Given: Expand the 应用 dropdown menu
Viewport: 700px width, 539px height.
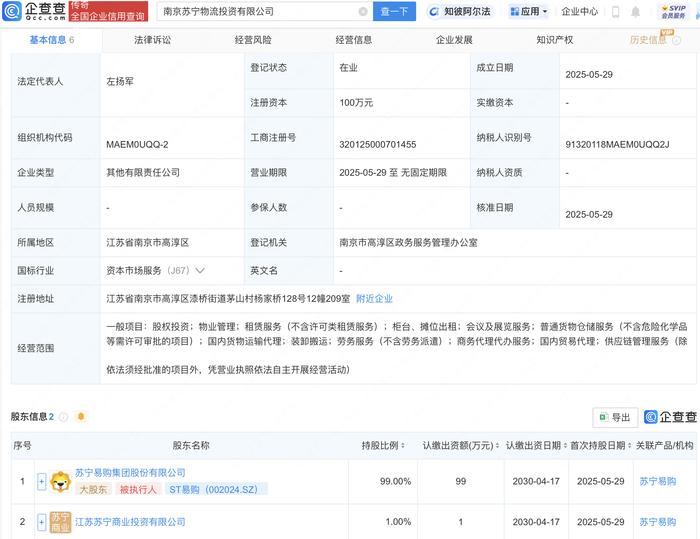Looking at the screenshot, I should 529,12.
